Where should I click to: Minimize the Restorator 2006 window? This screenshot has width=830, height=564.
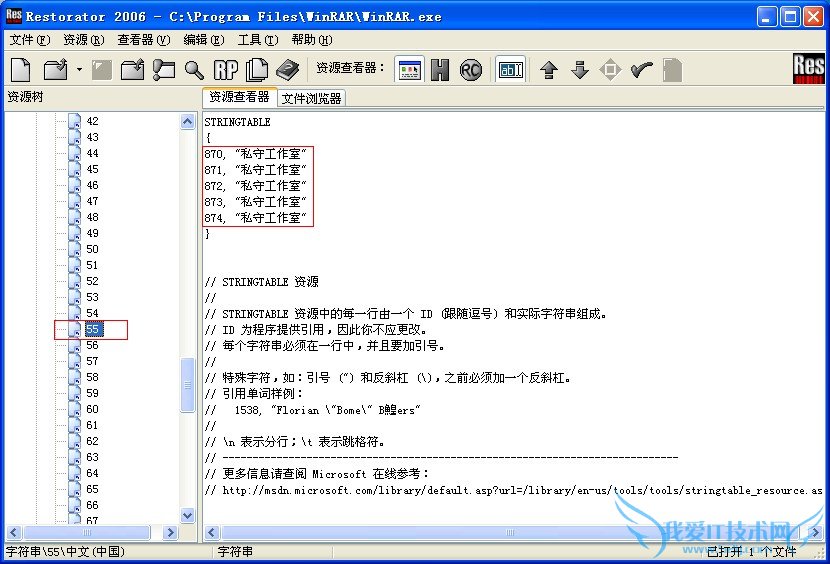[x=766, y=16]
